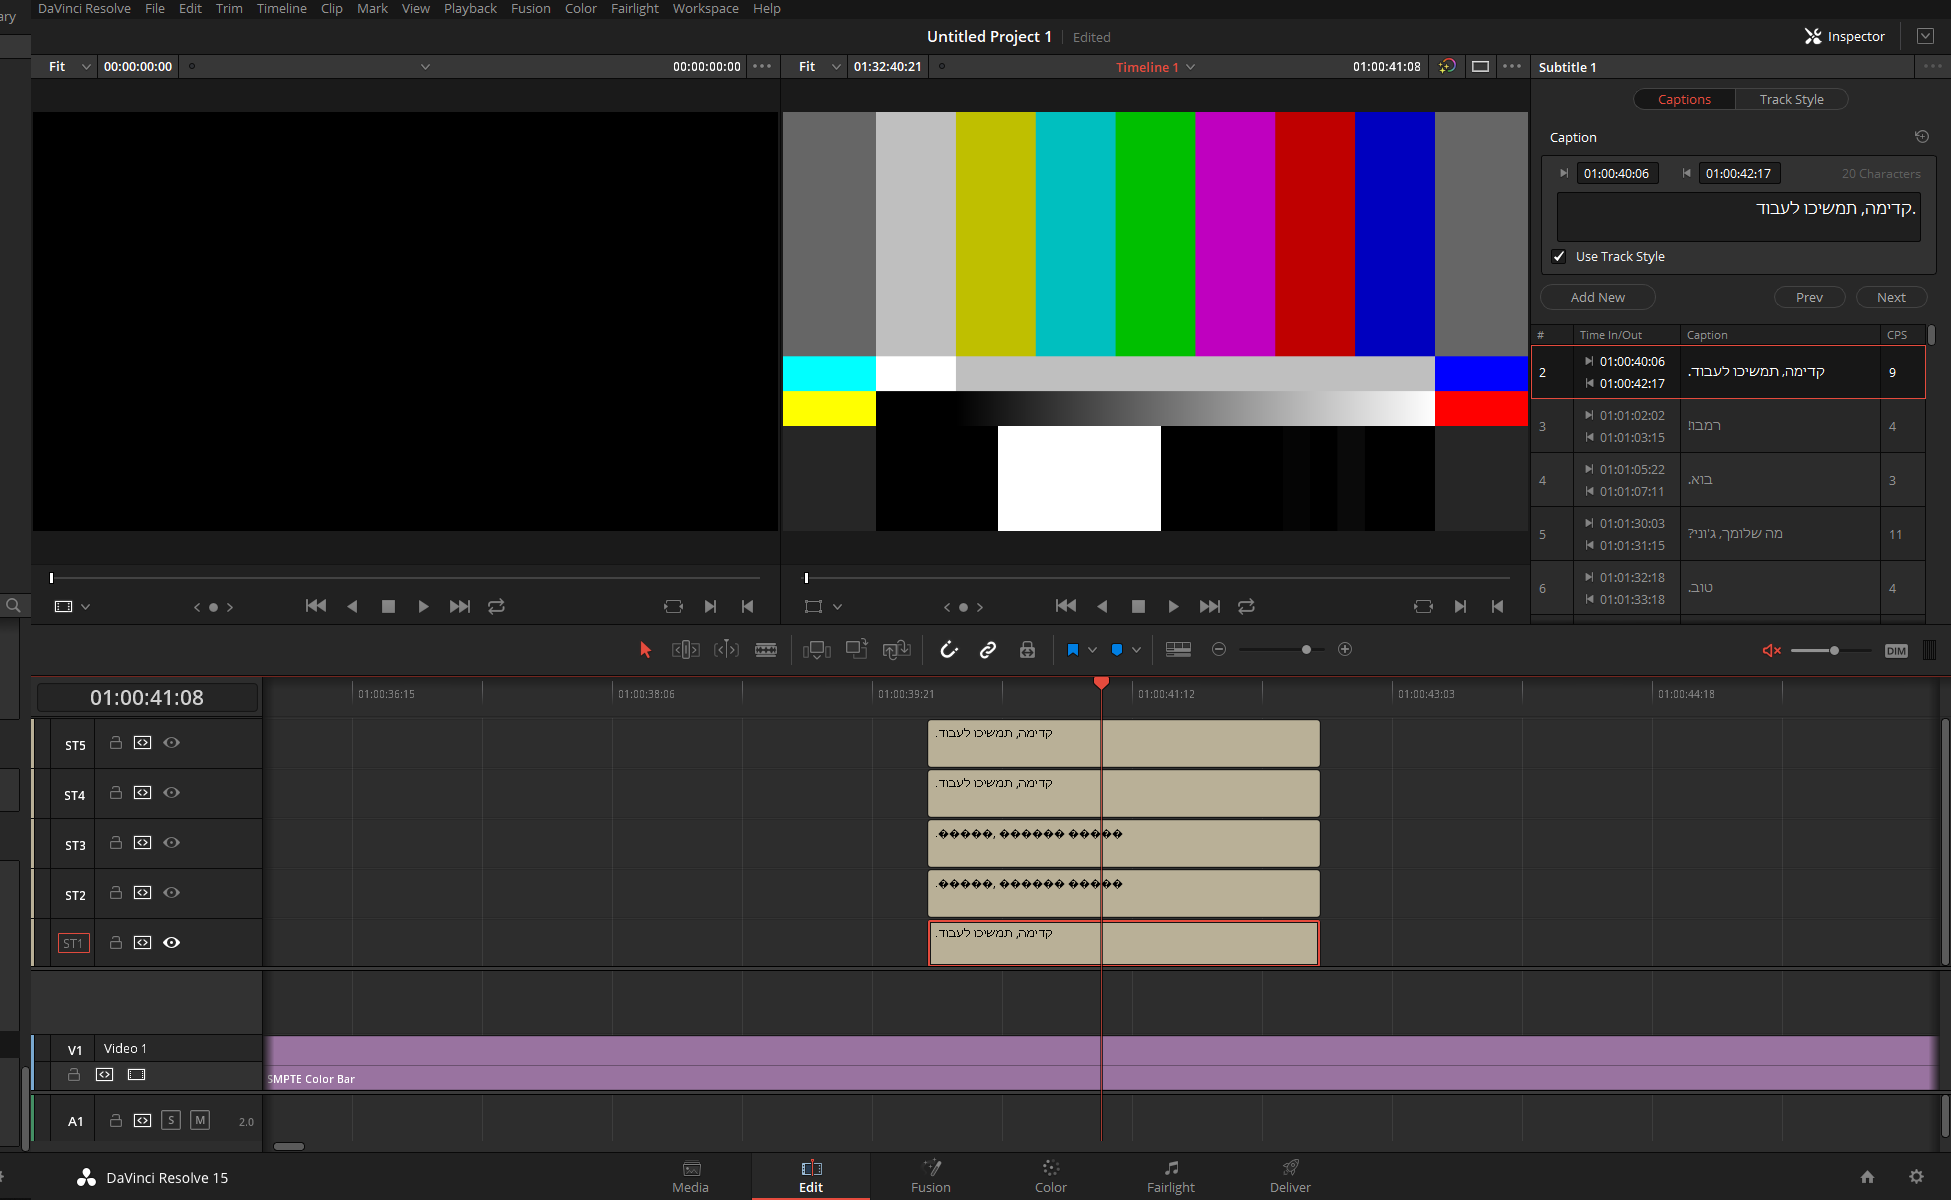
Task: Add a blue Flag to clip
Action: (x=1073, y=650)
